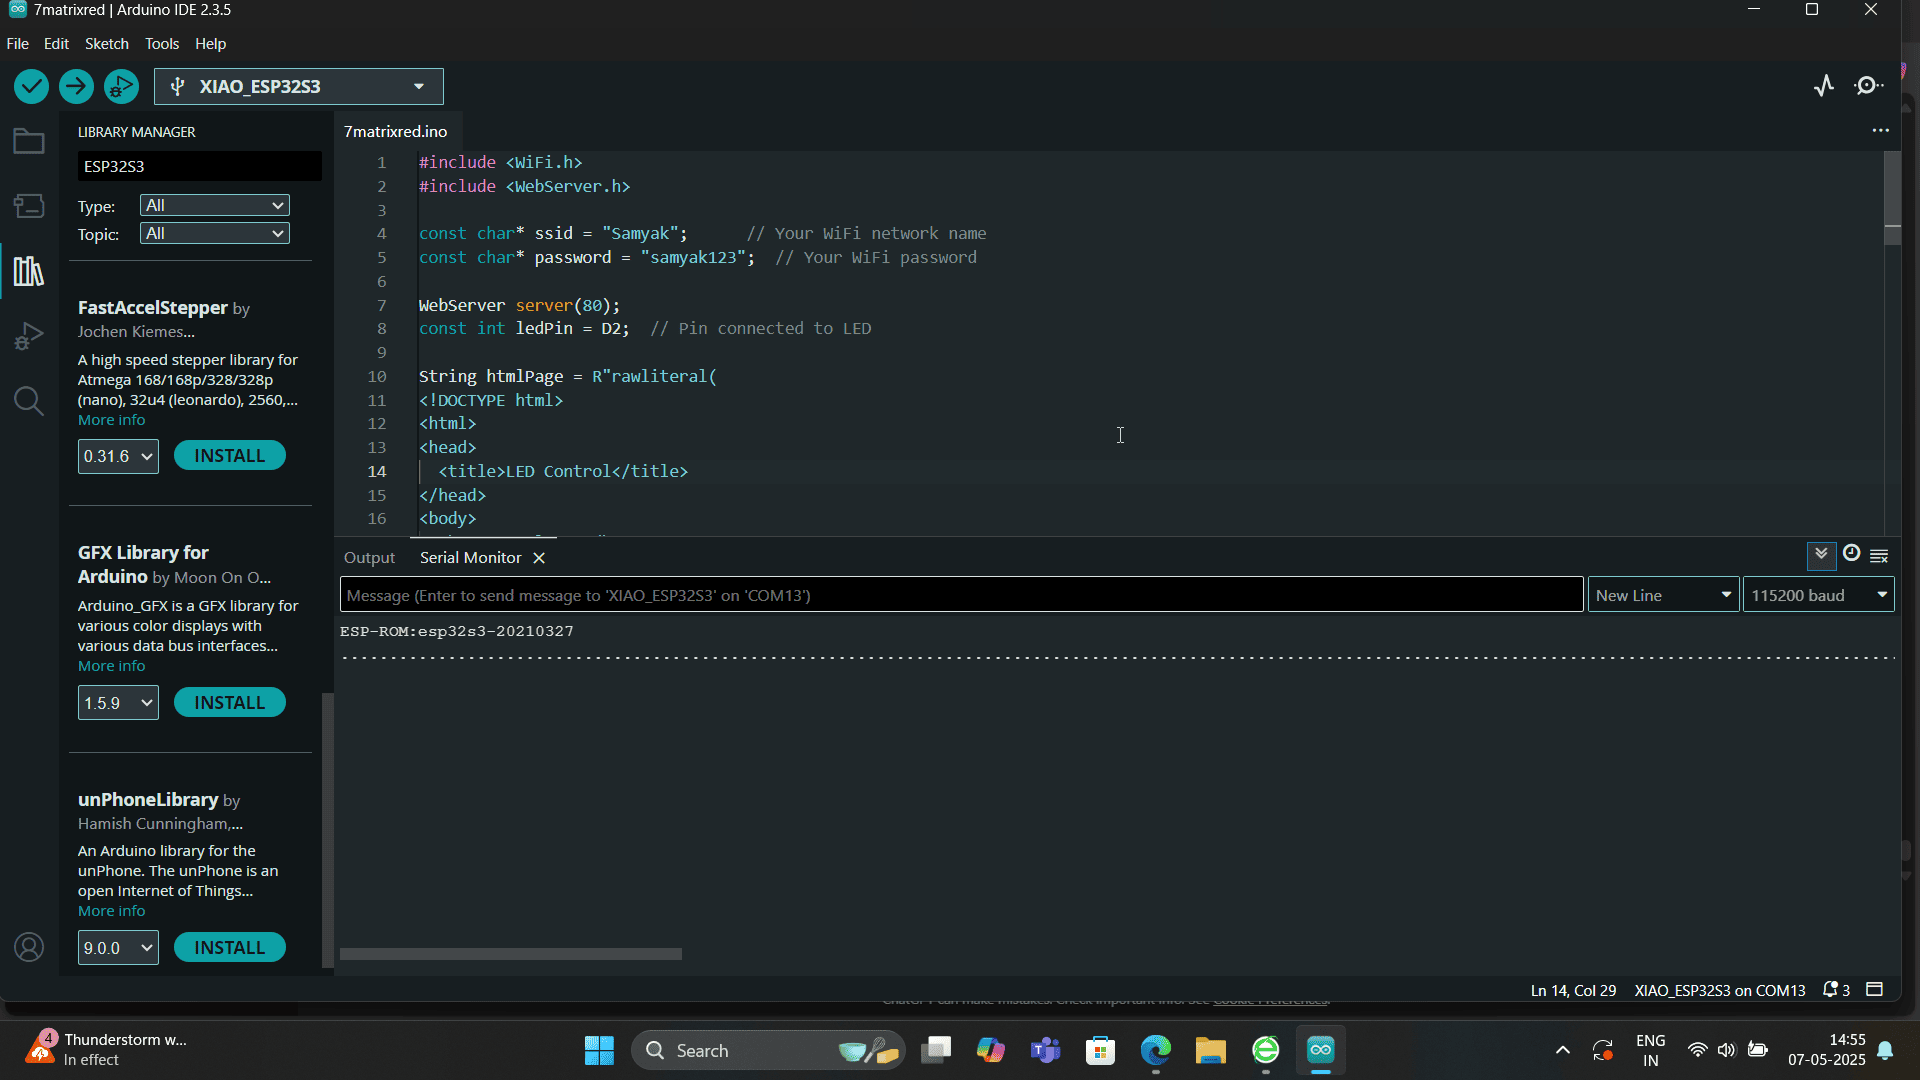Viewport: 1920px width, 1080px height.
Task: Open Microsoft Store from taskbar
Action: (x=1101, y=1050)
